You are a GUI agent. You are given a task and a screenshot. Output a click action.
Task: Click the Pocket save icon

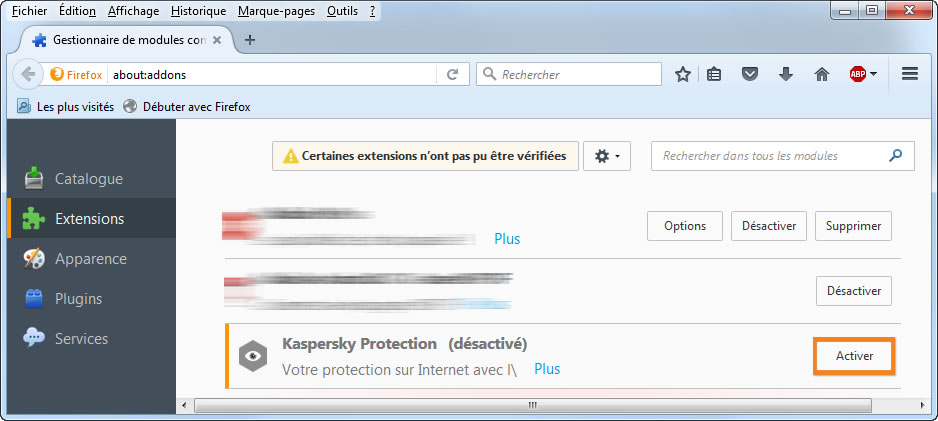[750, 74]
